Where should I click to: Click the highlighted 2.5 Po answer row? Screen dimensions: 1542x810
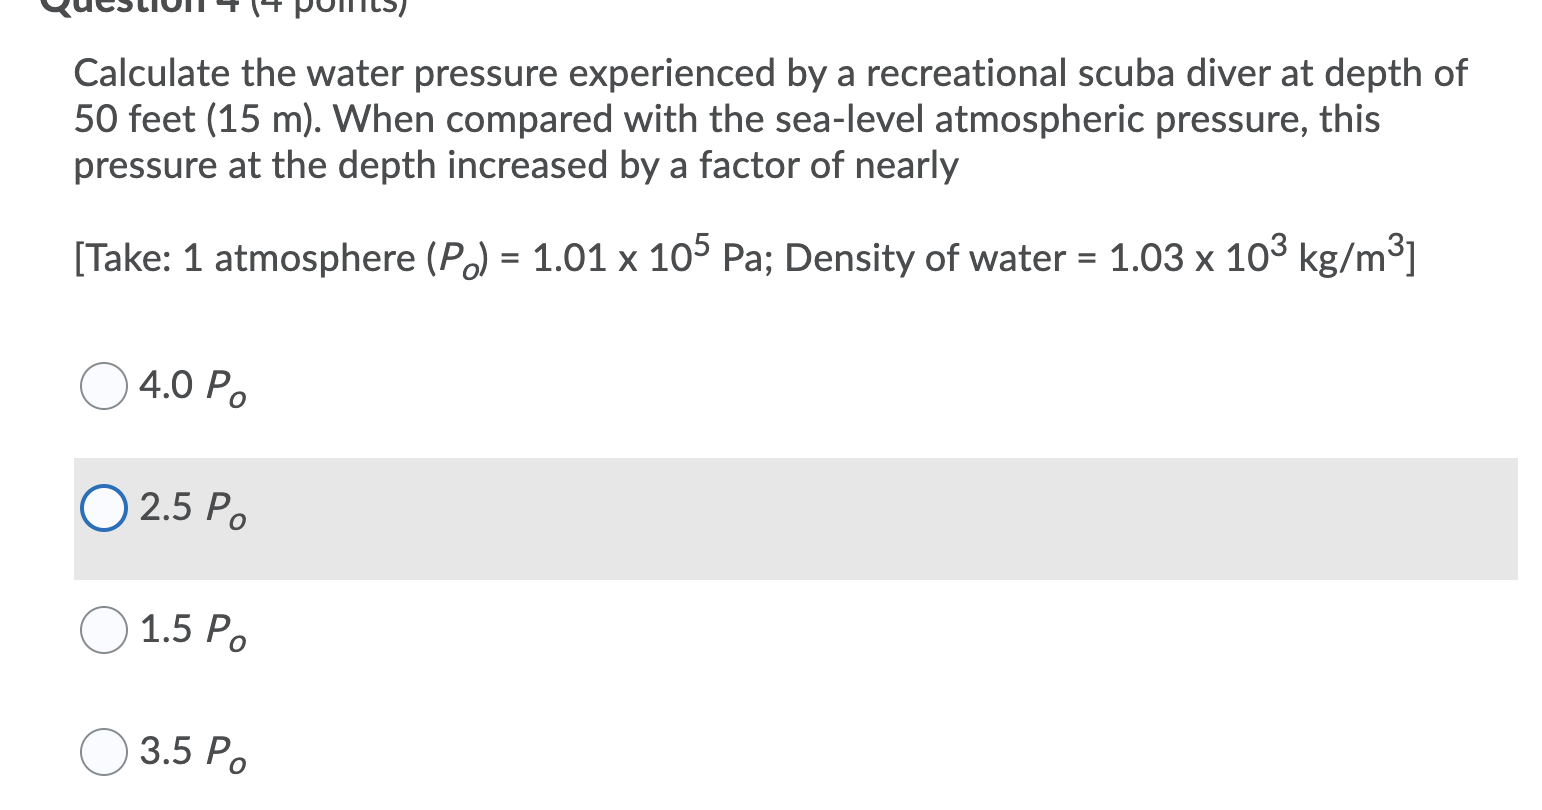pos(700,518)
